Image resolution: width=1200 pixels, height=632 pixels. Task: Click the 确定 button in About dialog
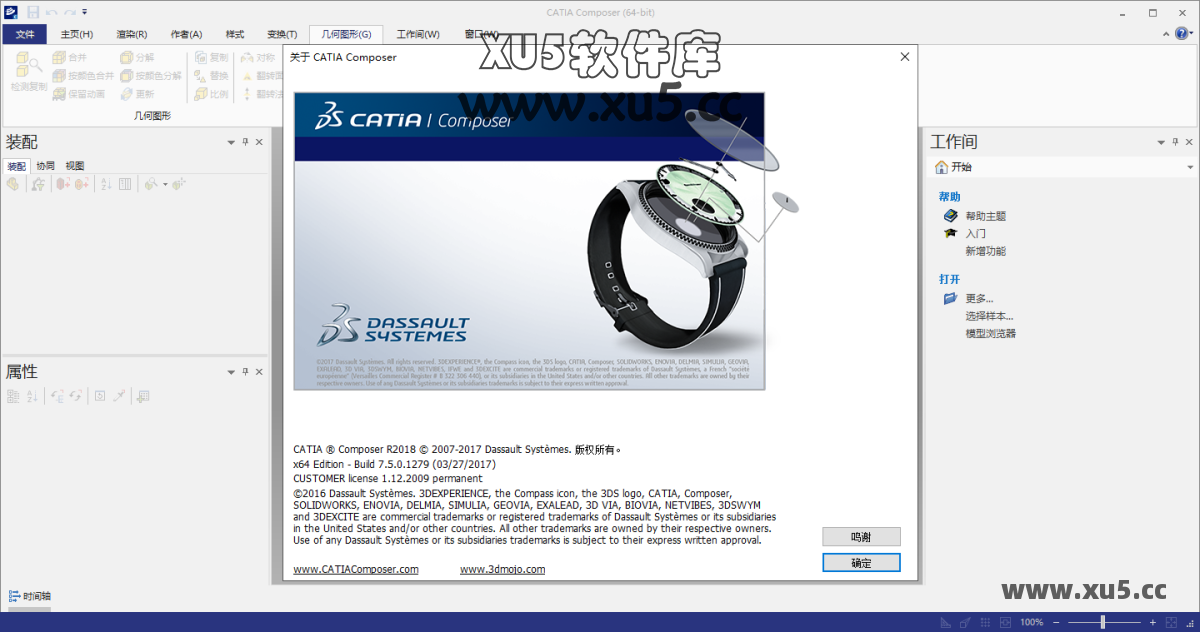860,562
